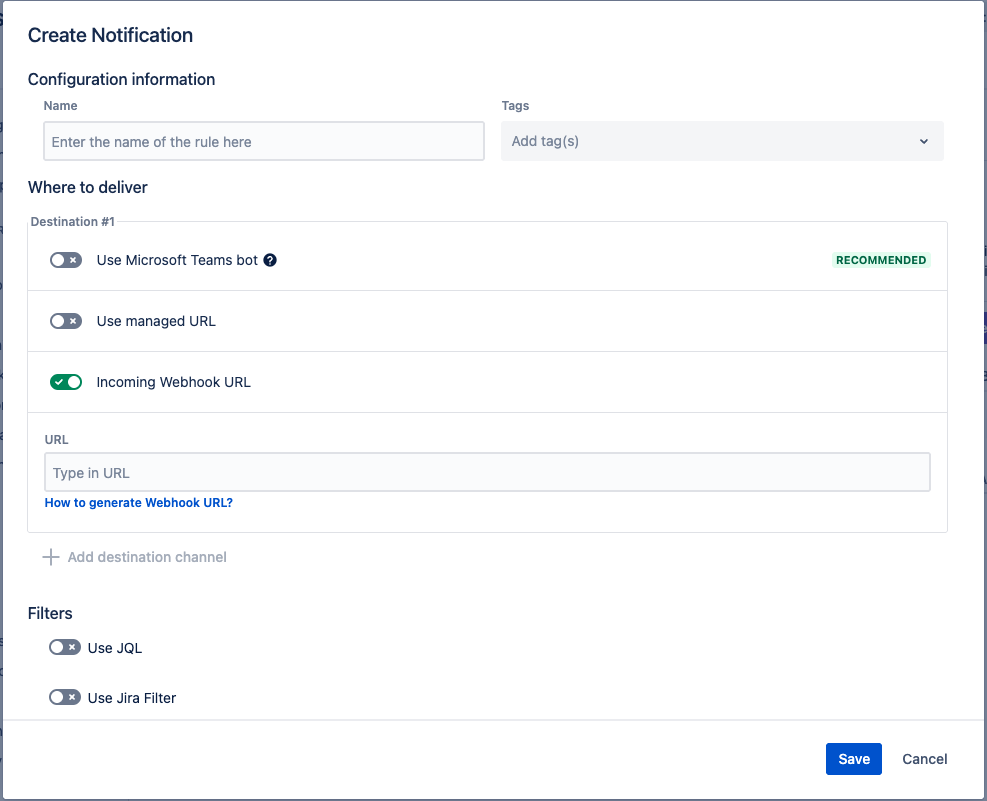Enable the Use JQL filter switch

[x=65, y=647]
